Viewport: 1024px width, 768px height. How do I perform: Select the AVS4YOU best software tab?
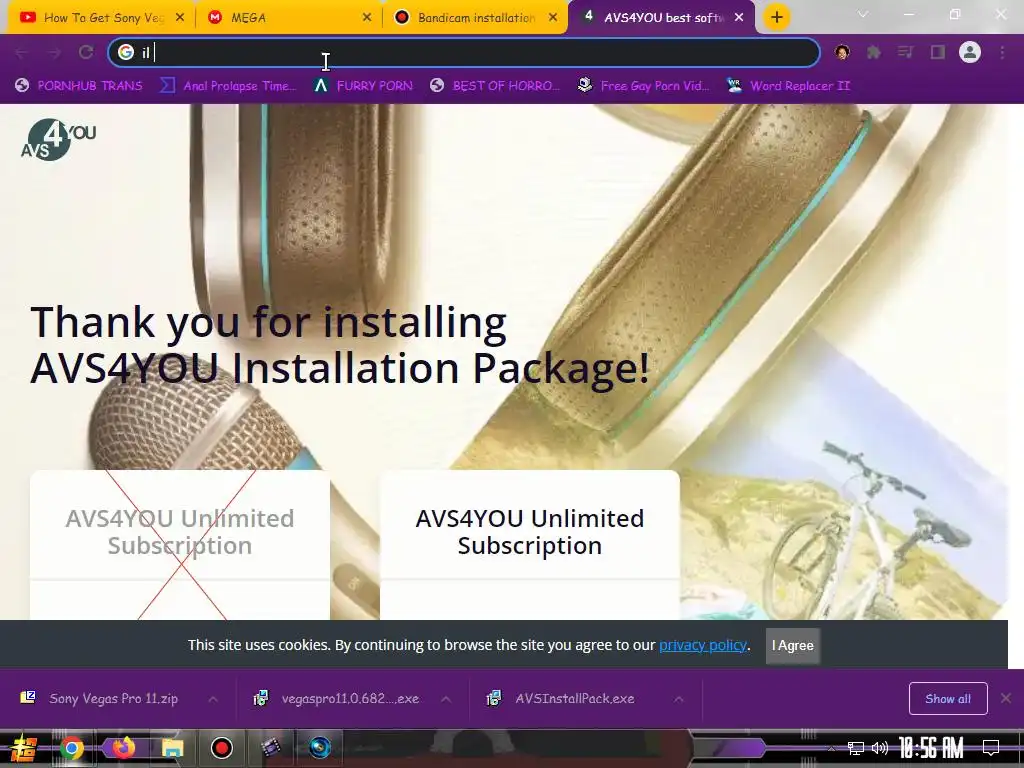(662, 18)
